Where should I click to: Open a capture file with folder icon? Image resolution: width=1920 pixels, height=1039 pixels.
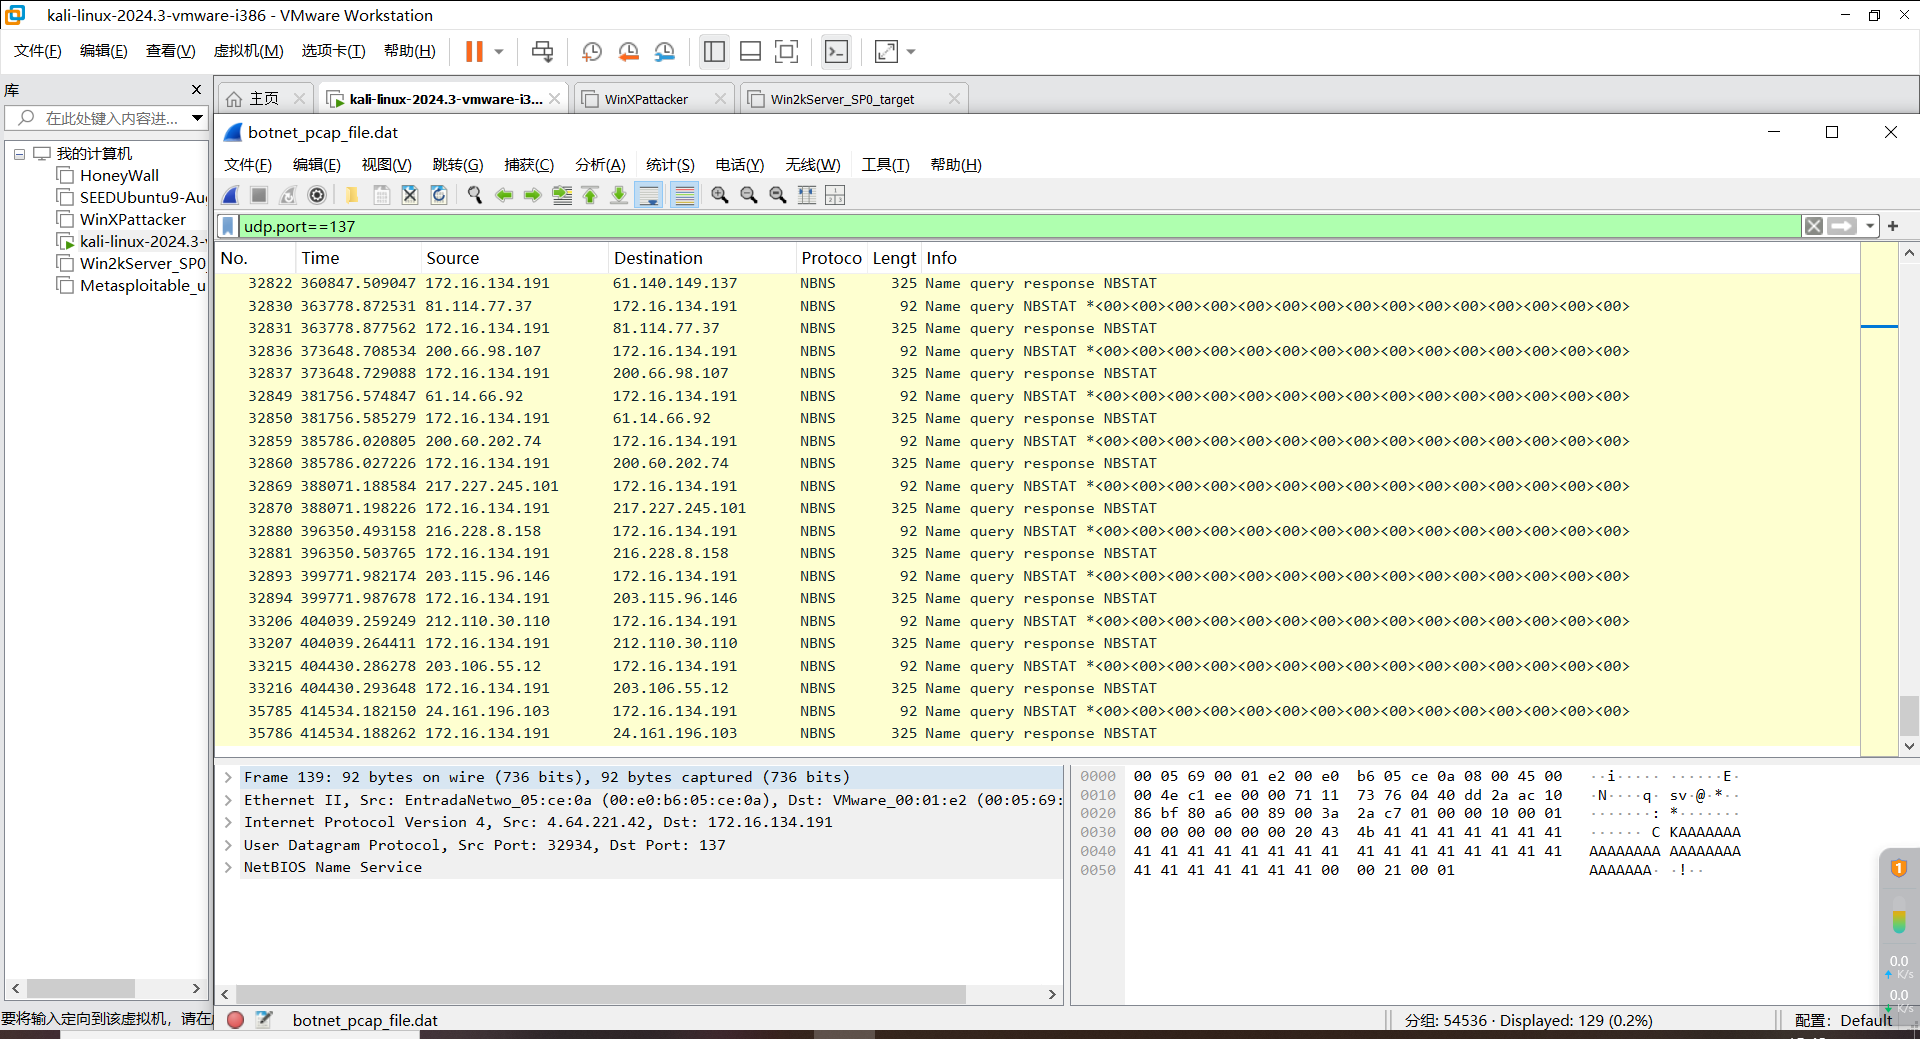click(352, 195)
